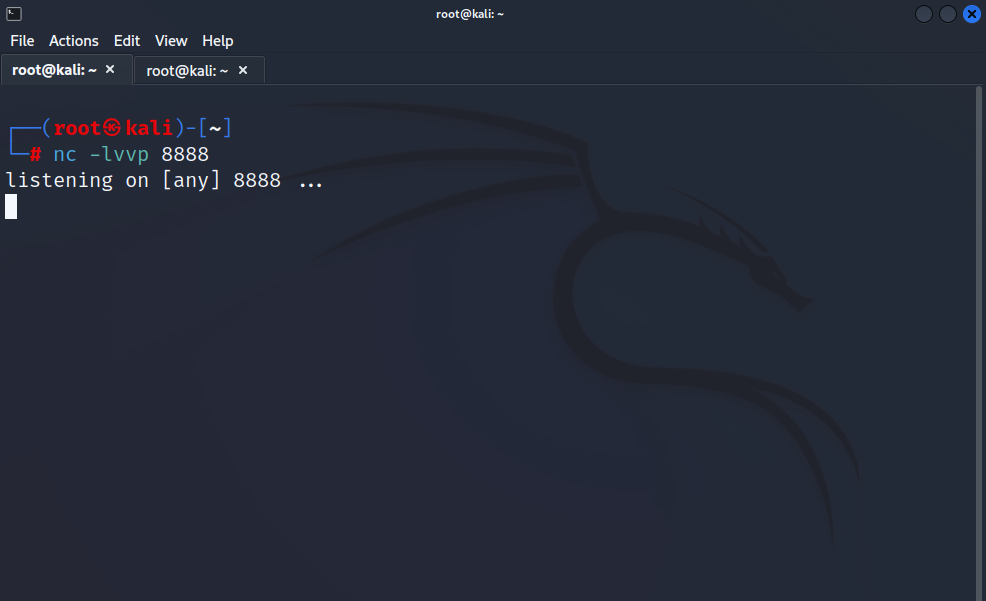This screenshot has height=601, width=986.
Task: Click the 'root㉿kali' prompt text
Action: (x=113, y=128)
